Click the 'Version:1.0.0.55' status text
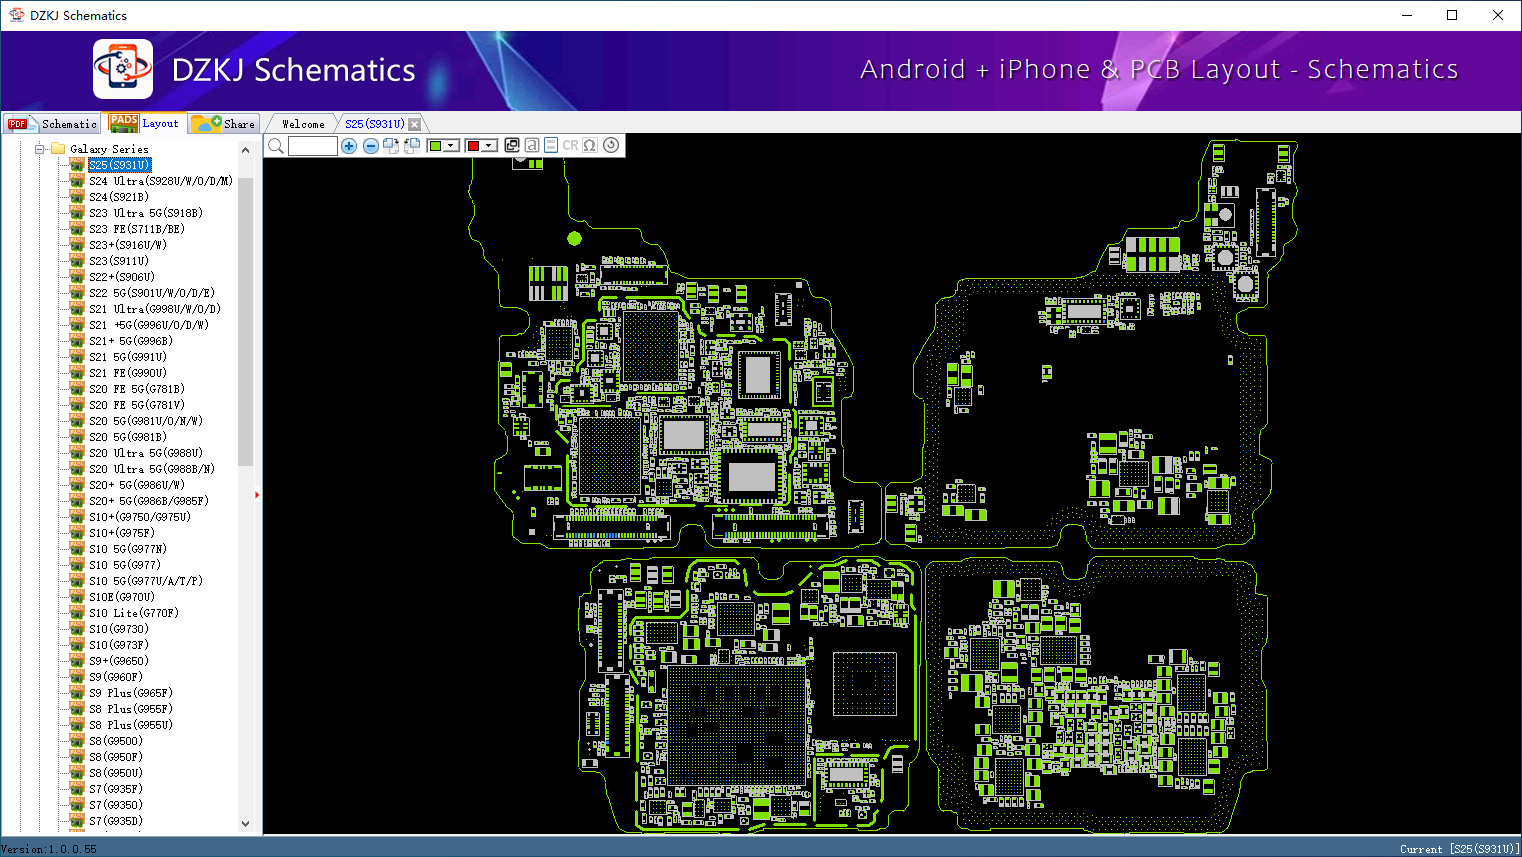 pyautogui.click(x=49, y=849)
